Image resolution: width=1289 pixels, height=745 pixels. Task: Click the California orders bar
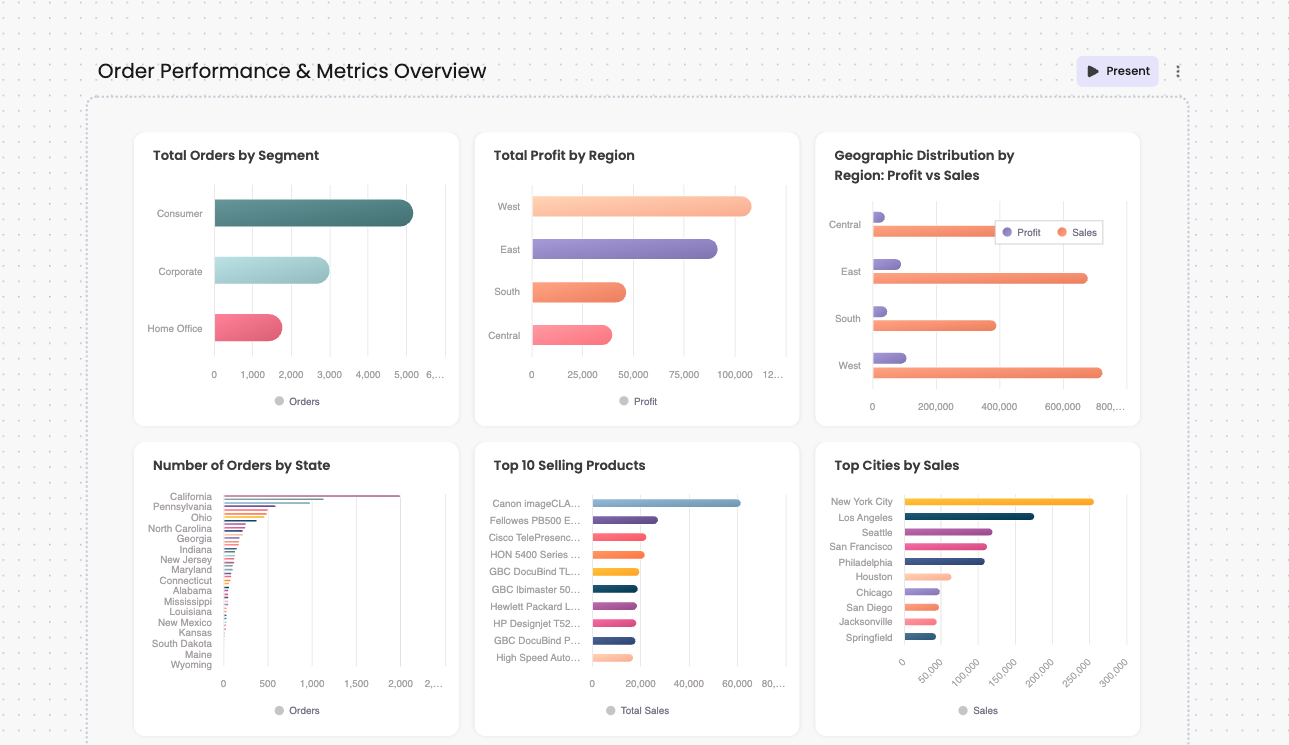click(311, 496)
